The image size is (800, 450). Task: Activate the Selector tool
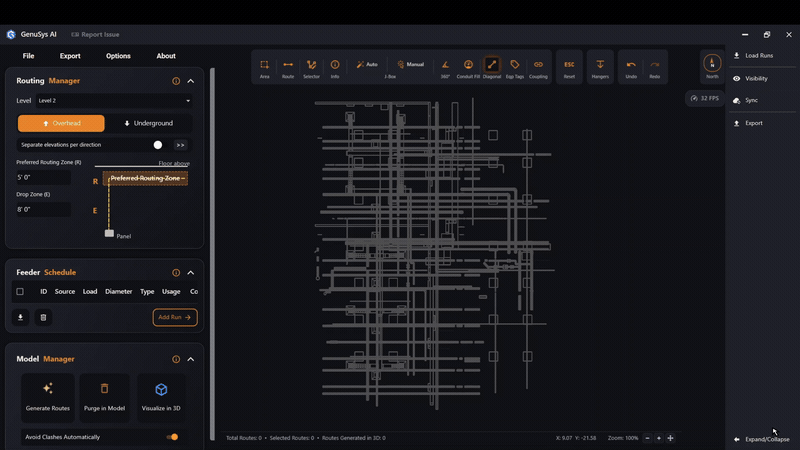(x=311, y=68)
